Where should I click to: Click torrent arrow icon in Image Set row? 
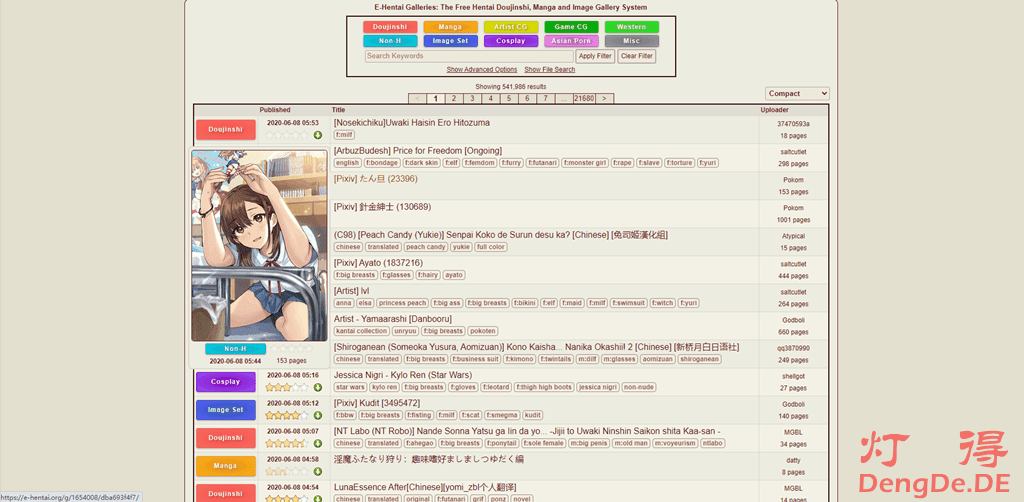(318, 416)
